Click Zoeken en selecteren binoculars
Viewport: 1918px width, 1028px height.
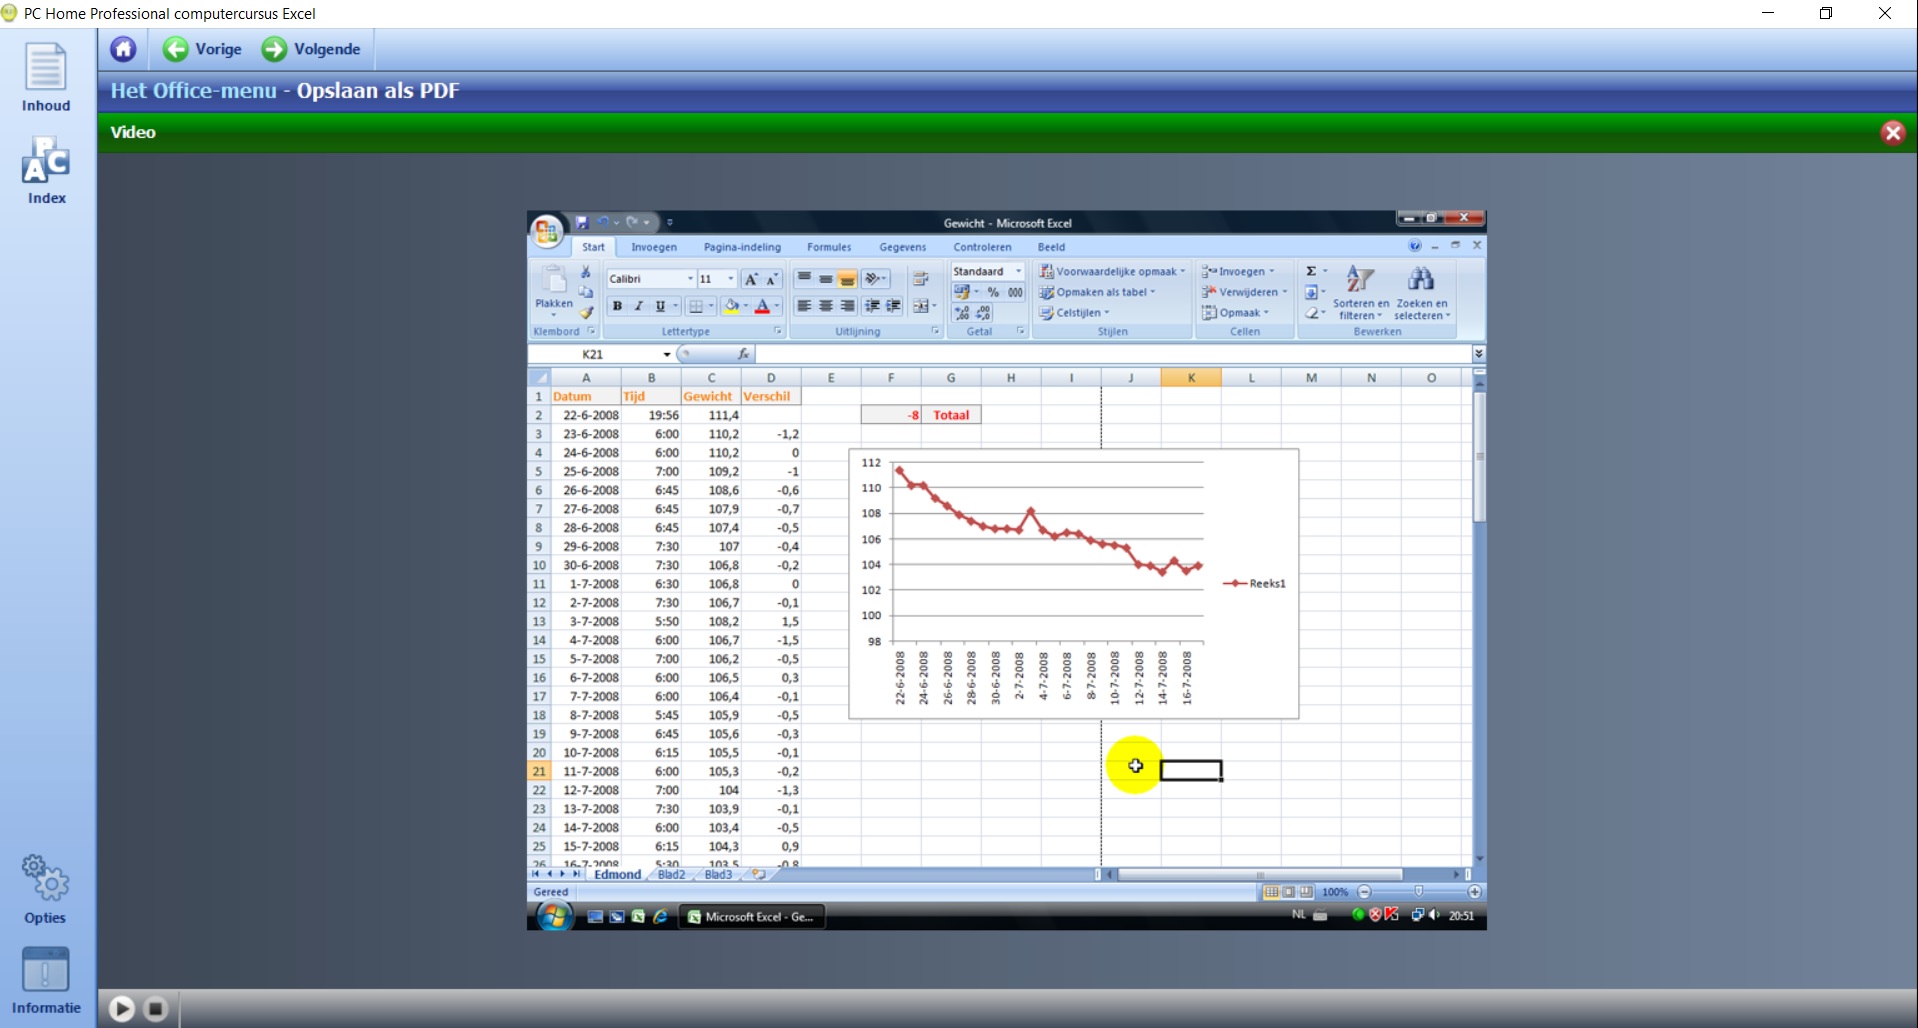(1421, 291)
